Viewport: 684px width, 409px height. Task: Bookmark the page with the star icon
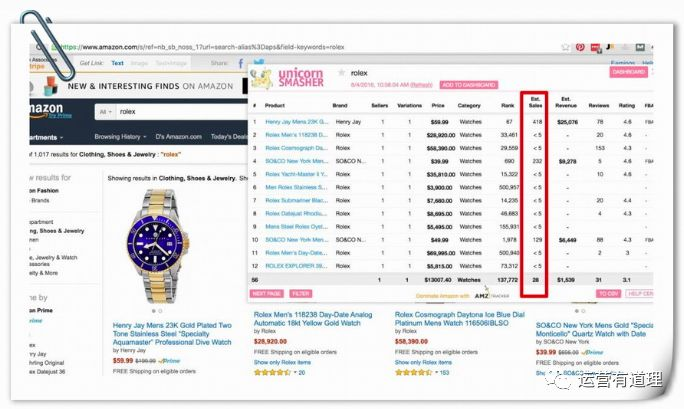pyautogui.click(x=565, y=47)
